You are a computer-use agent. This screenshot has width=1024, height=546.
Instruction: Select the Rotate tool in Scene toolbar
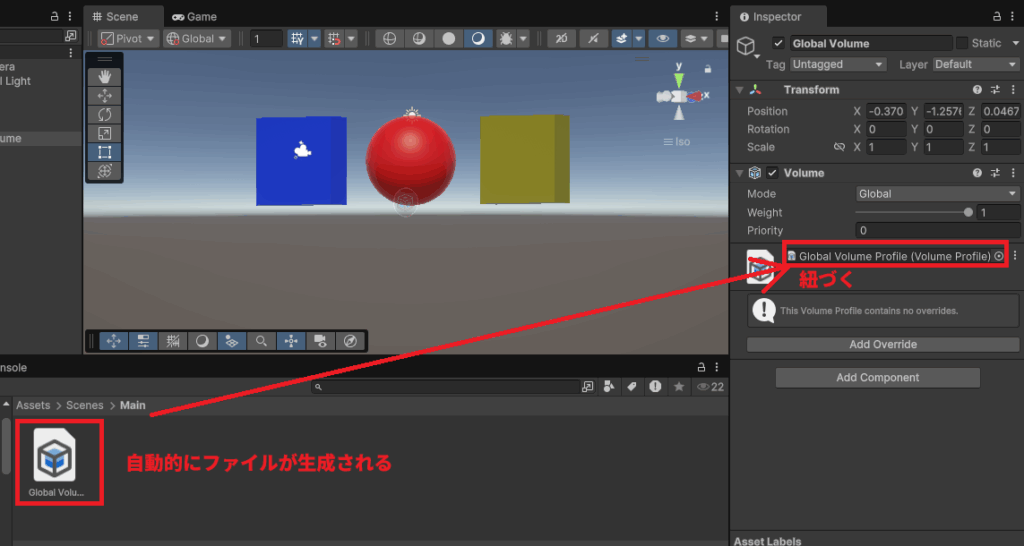point(104,115)
